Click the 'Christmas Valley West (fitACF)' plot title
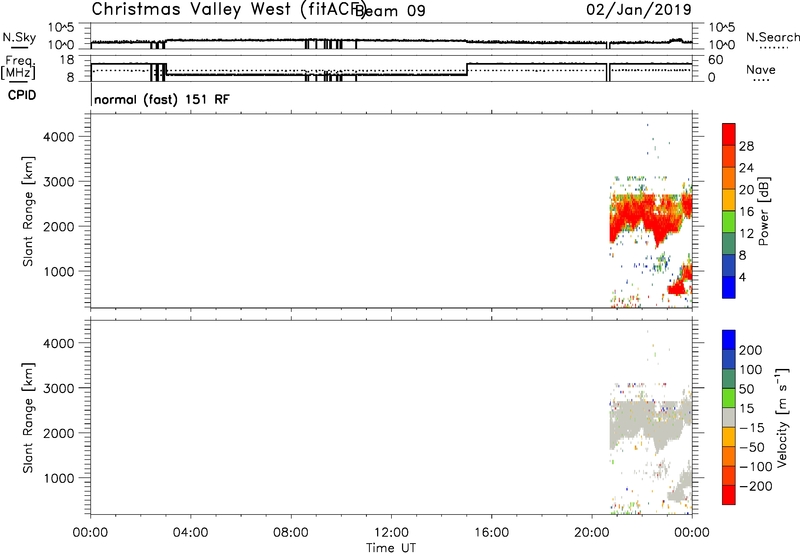 (x=228, y=10)
